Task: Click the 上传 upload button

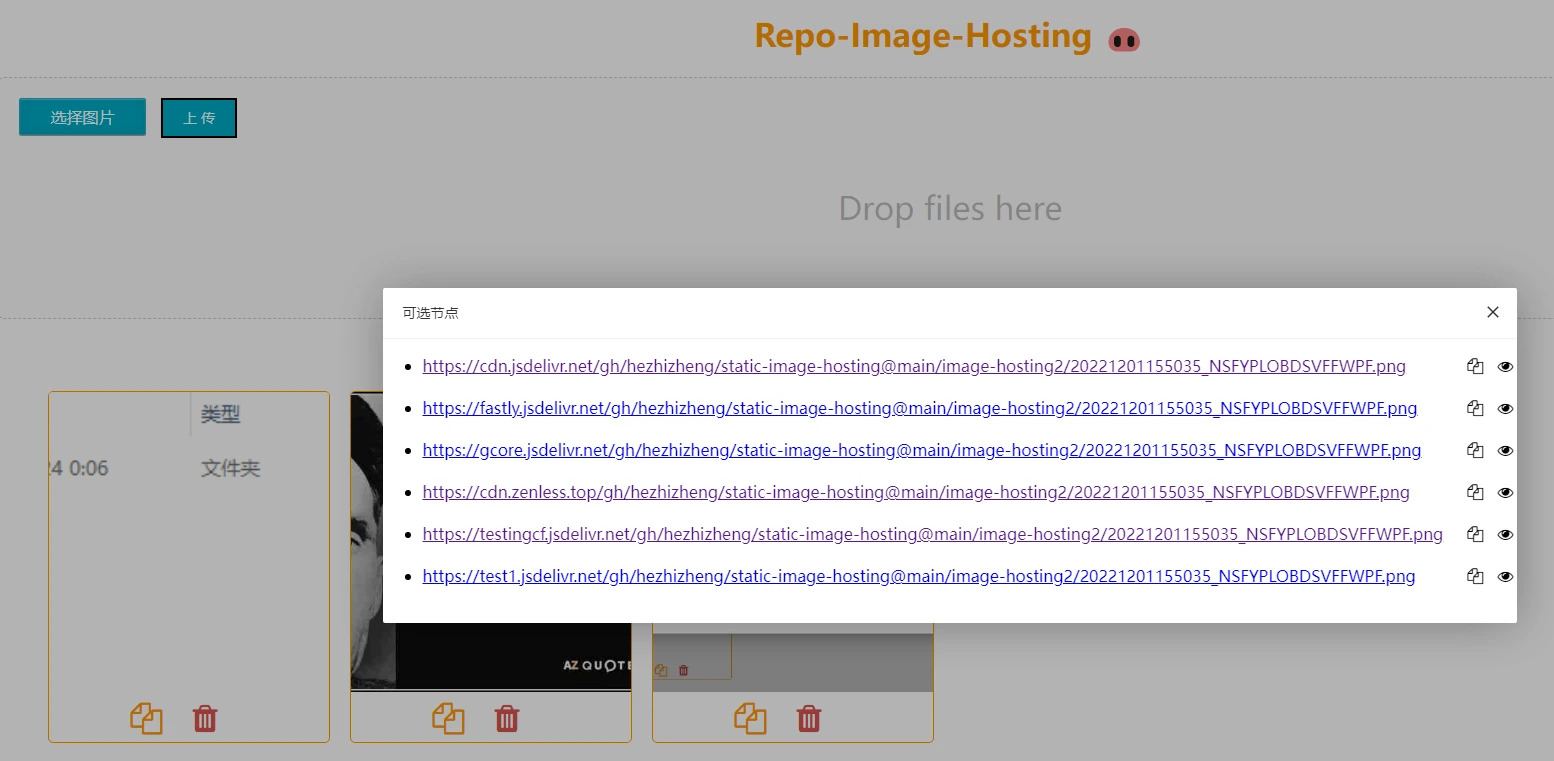Action: coord(199,118)
